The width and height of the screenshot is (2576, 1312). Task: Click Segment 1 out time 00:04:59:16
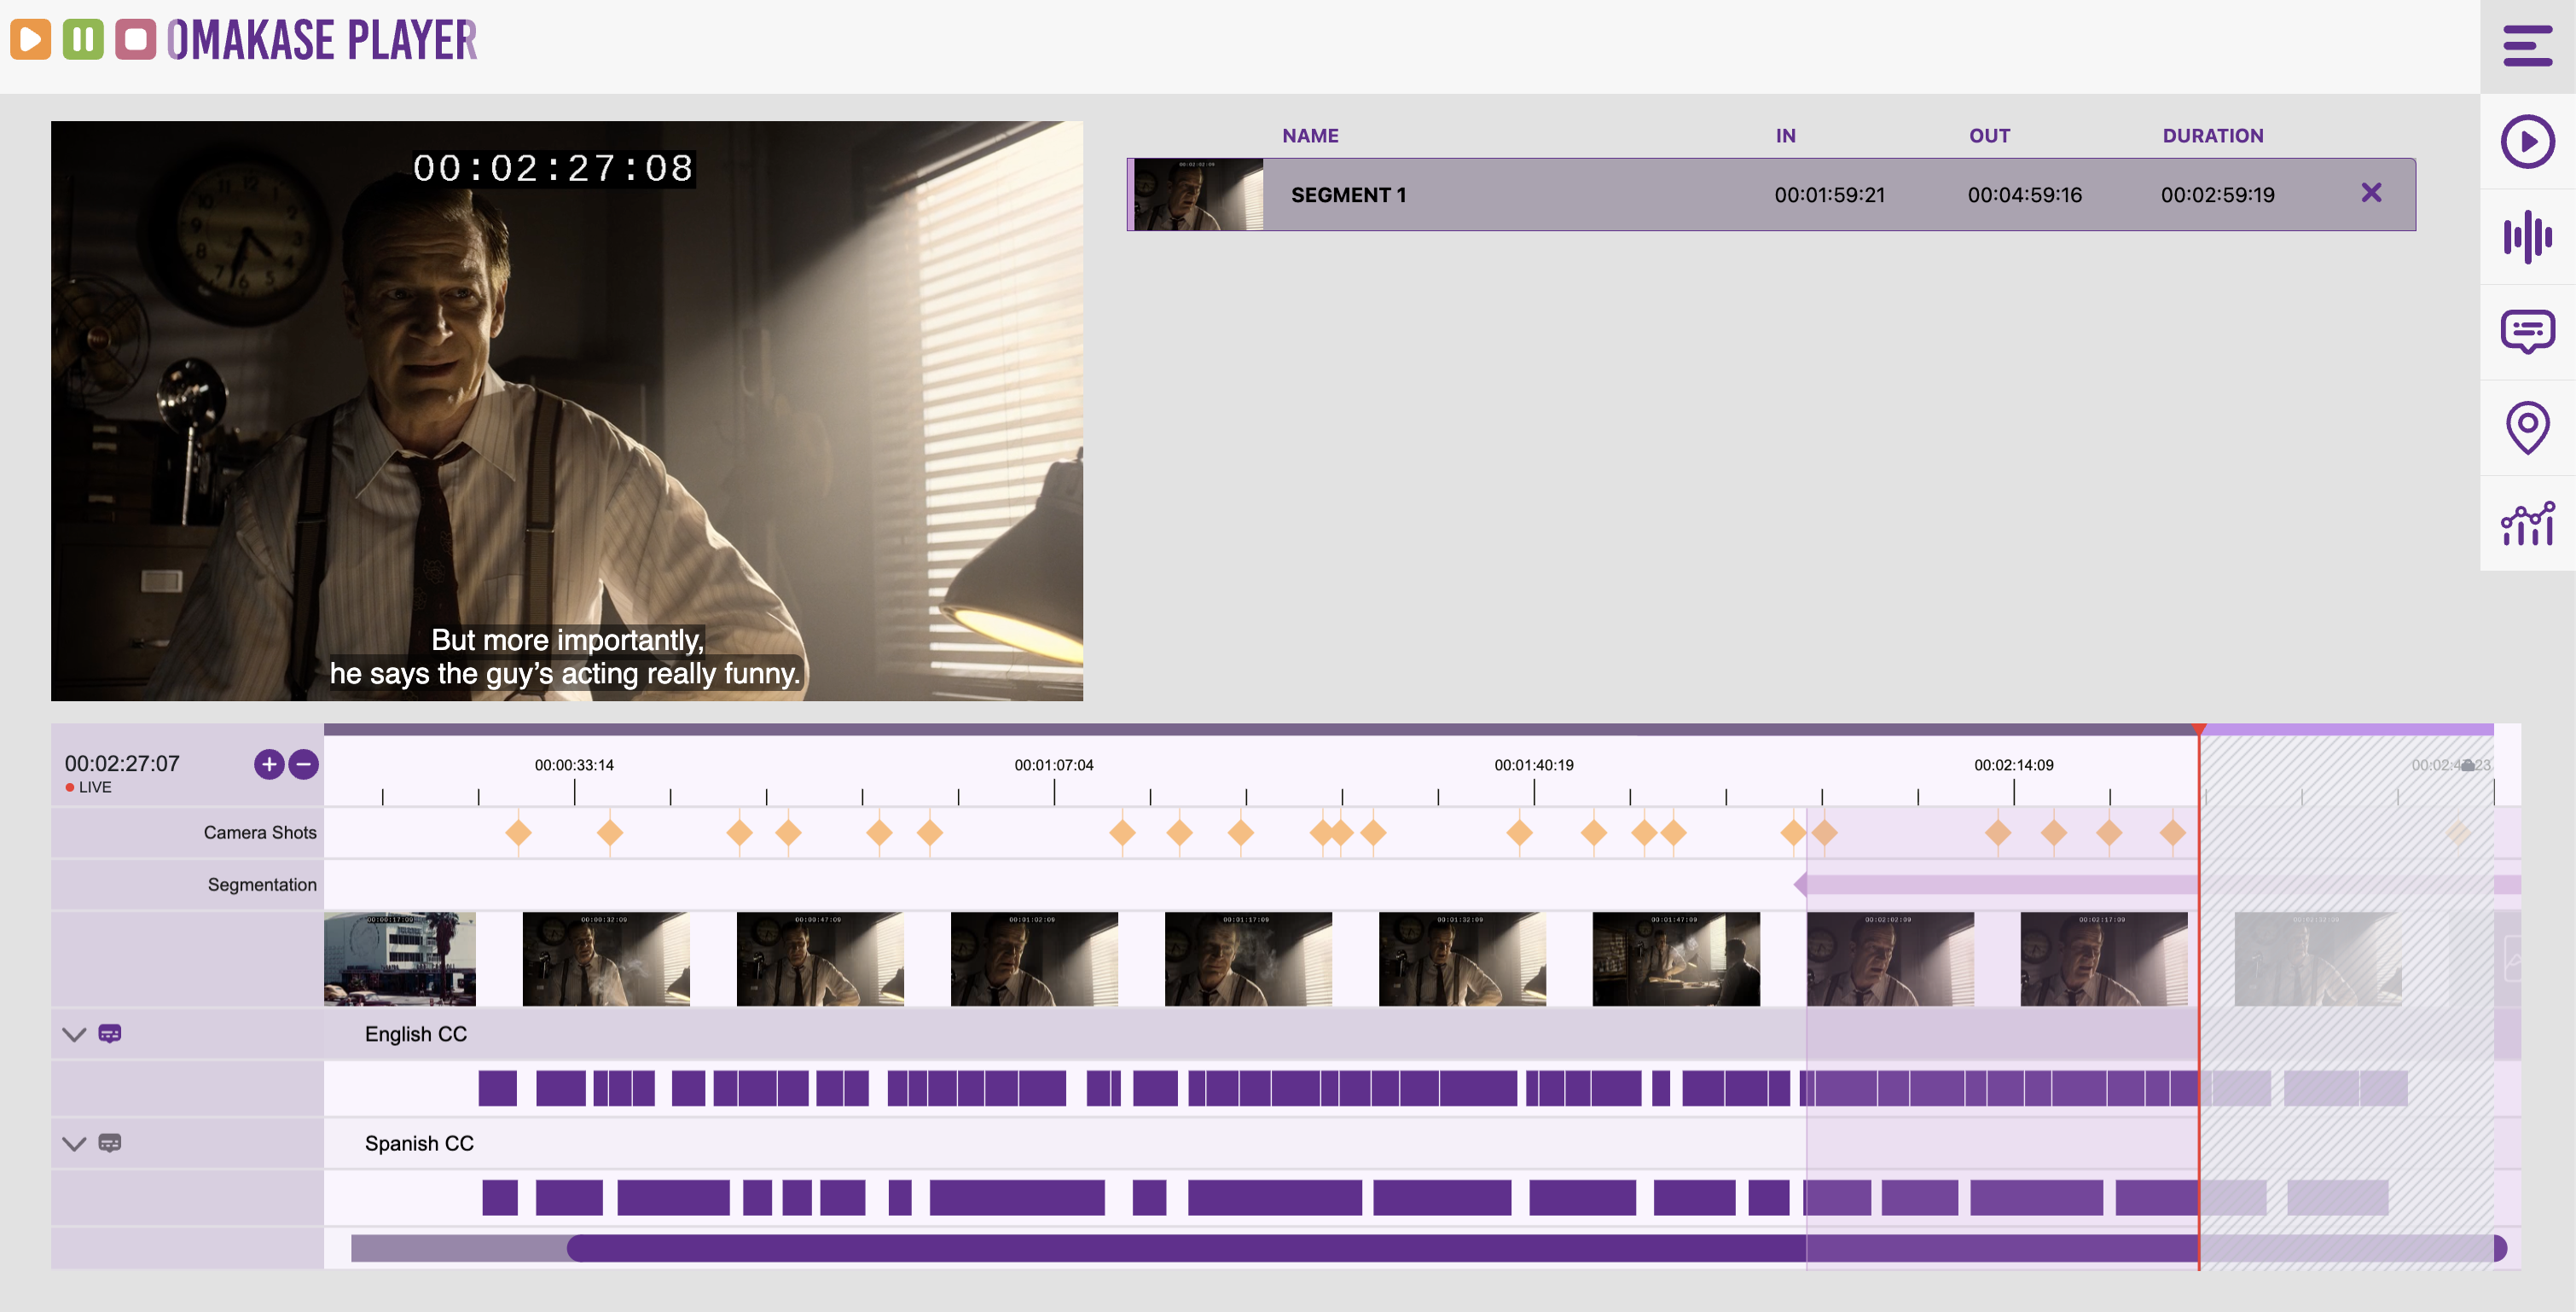(2024, 195)
